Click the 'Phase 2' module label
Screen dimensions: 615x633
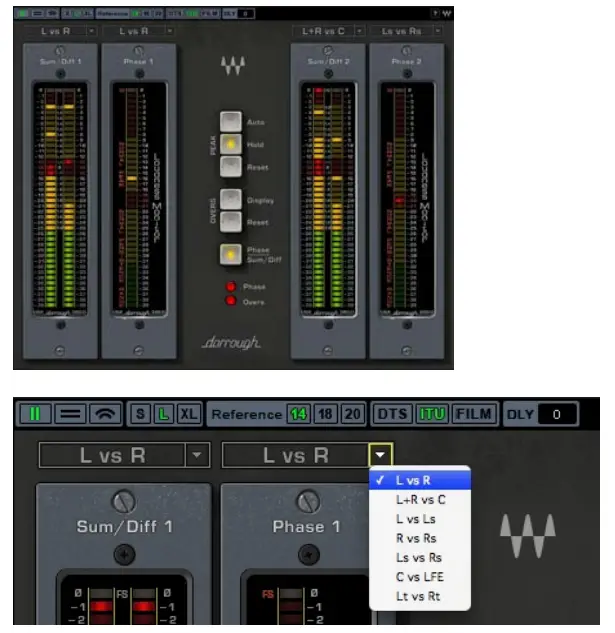406,61
